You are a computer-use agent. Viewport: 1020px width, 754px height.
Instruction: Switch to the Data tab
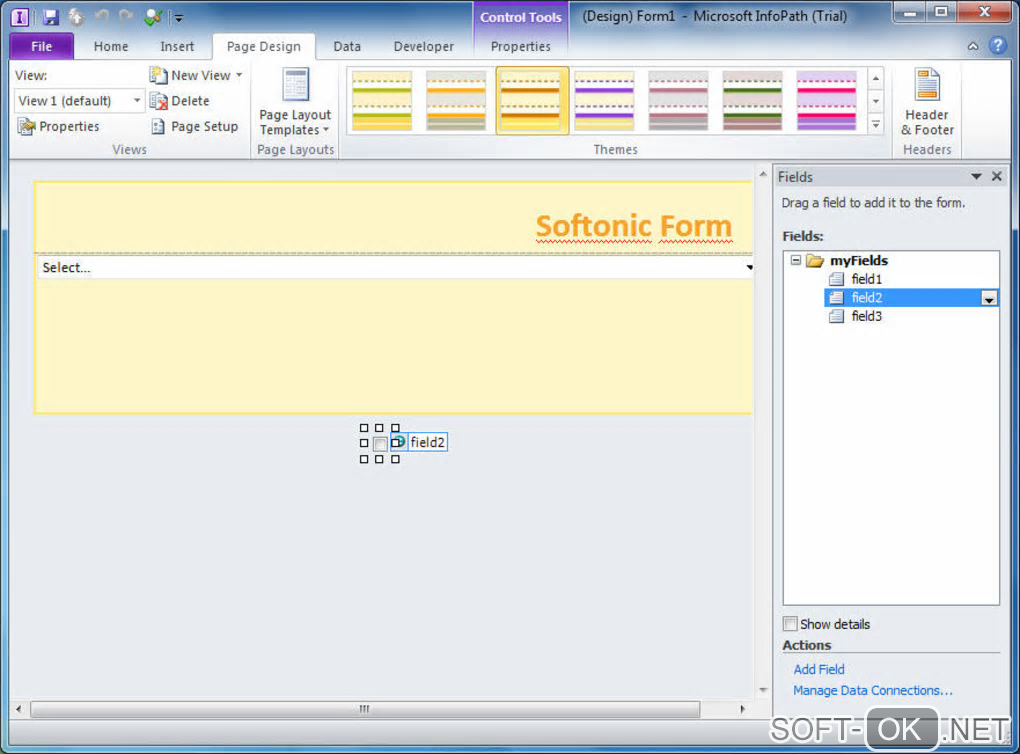(x=347, y=46)
